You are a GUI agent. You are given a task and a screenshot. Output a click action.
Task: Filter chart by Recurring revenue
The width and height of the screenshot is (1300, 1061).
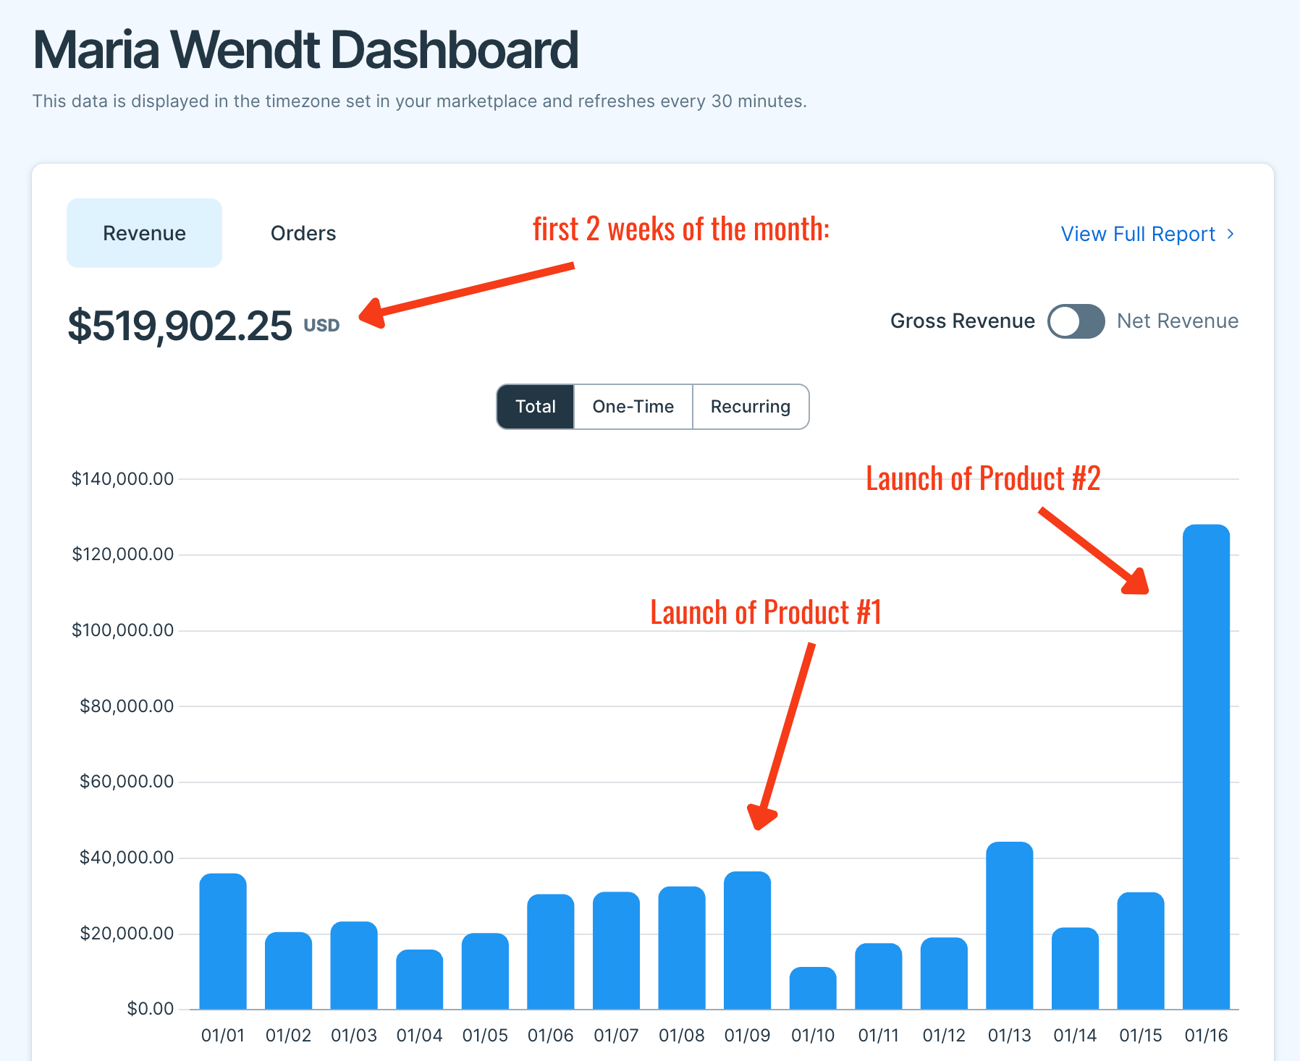[x=750, y=407]
